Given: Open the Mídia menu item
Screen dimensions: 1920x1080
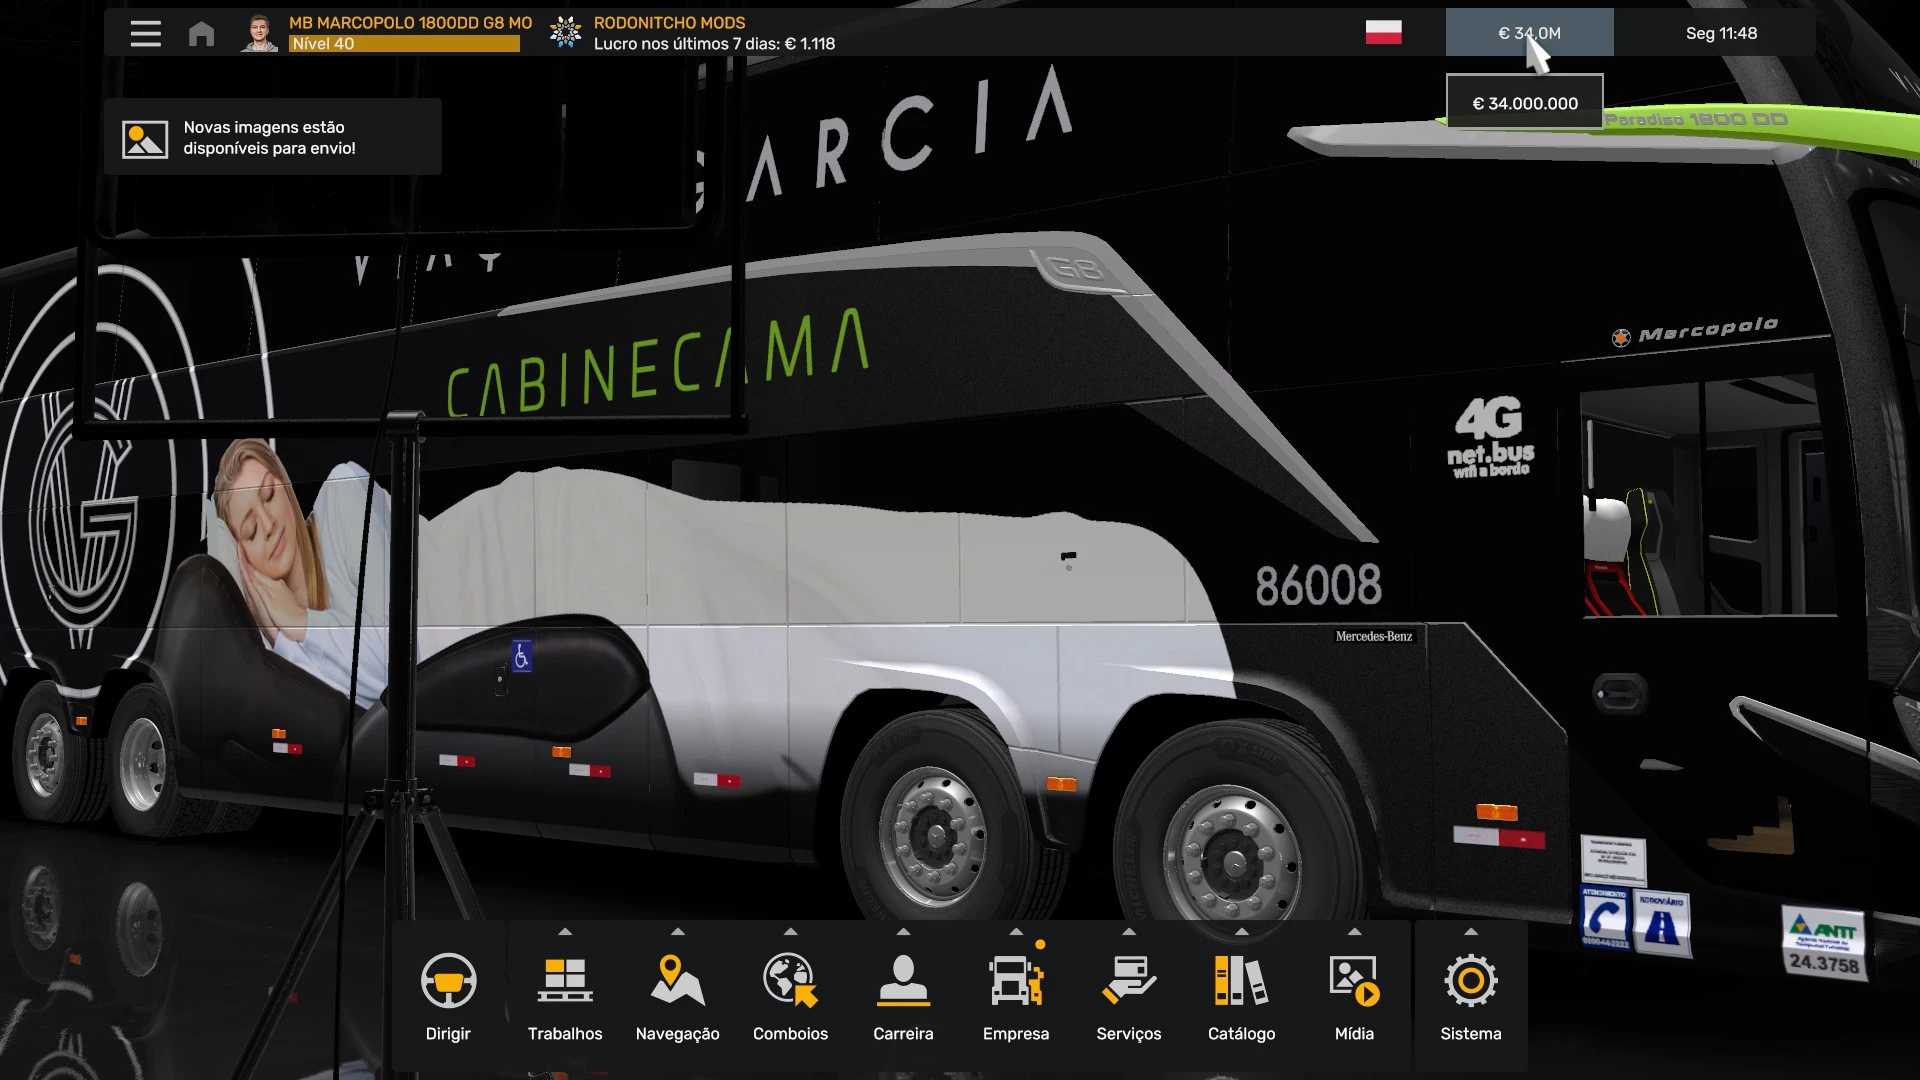Looking at the screenshot, I should (1354, 996).
